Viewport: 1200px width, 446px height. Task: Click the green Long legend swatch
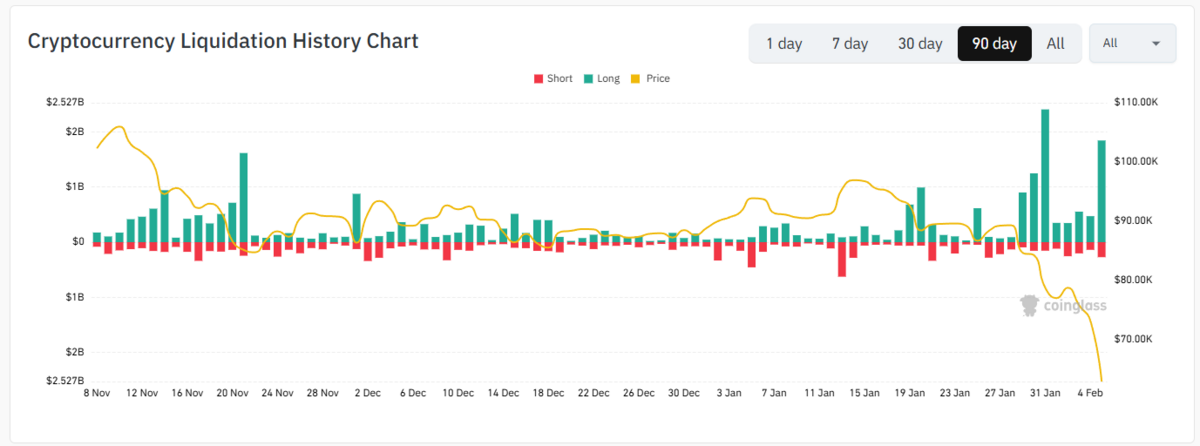click(588, 78)
